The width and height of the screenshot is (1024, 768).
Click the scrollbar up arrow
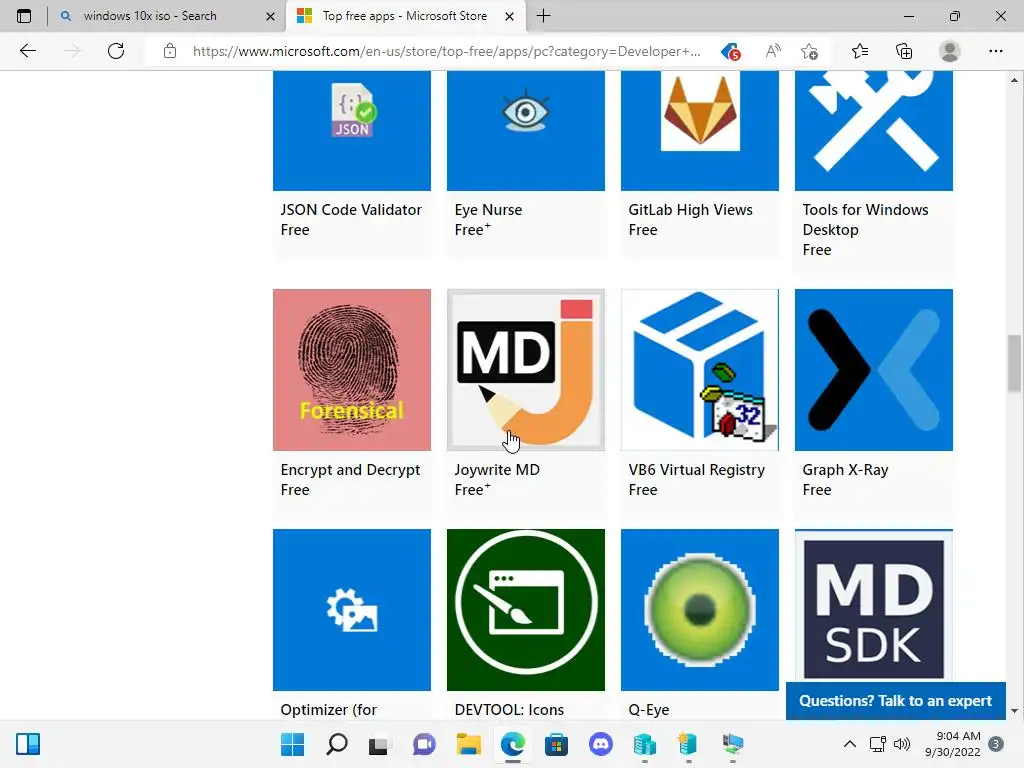(x=1014, y=80)
